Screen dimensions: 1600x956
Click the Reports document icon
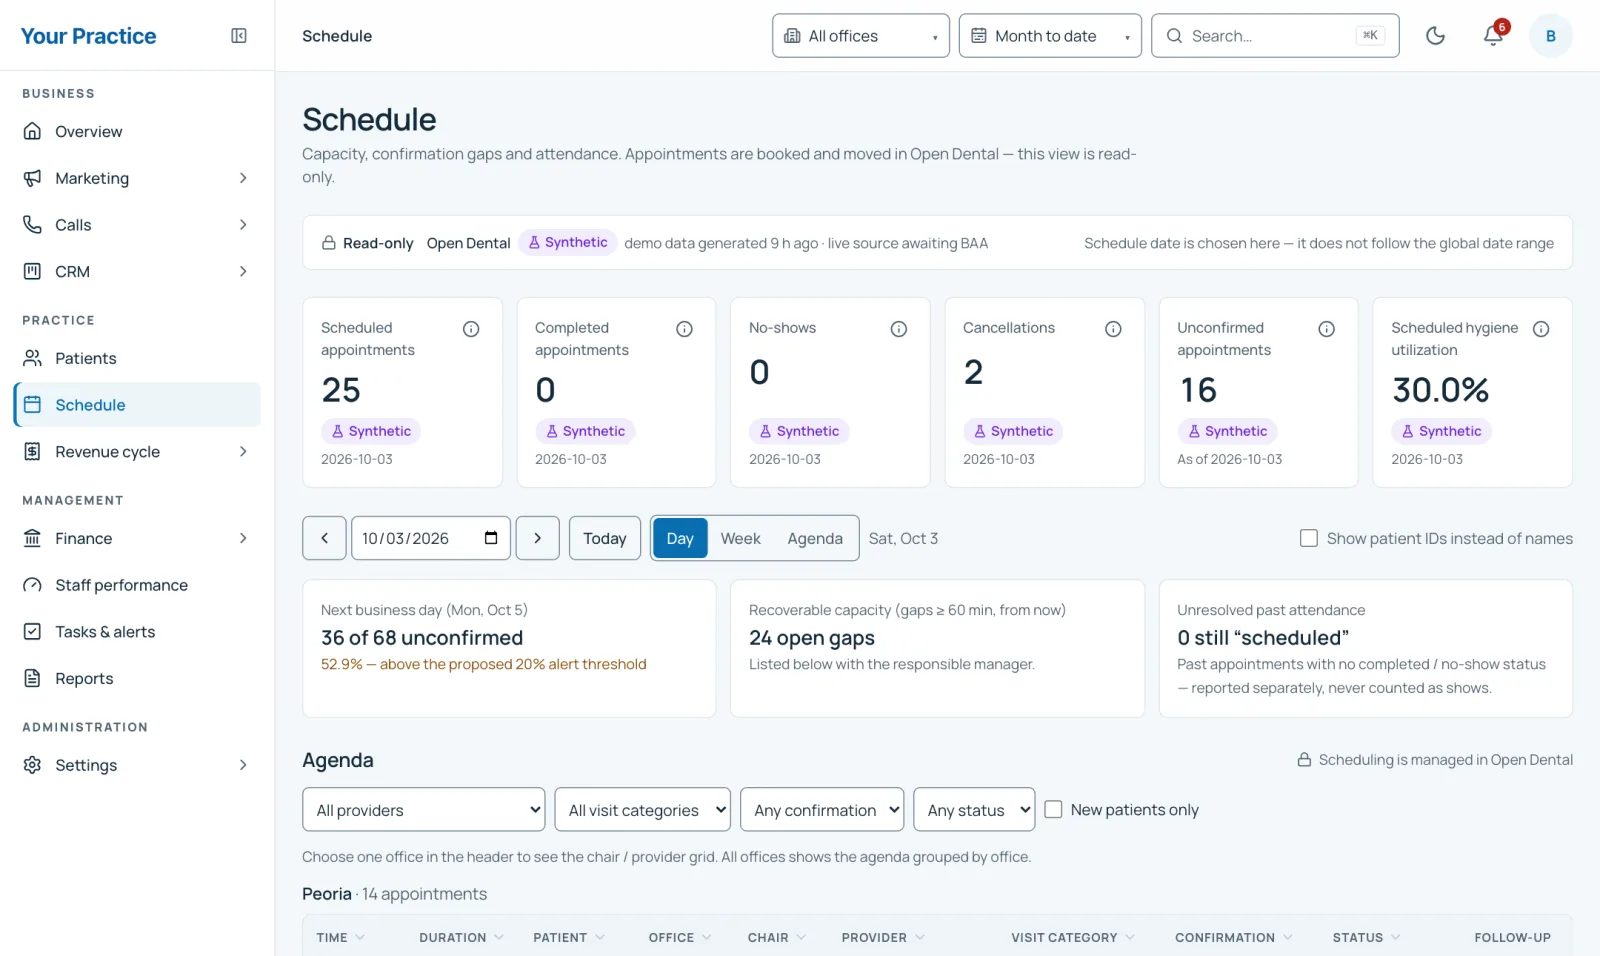coord(33,678)
